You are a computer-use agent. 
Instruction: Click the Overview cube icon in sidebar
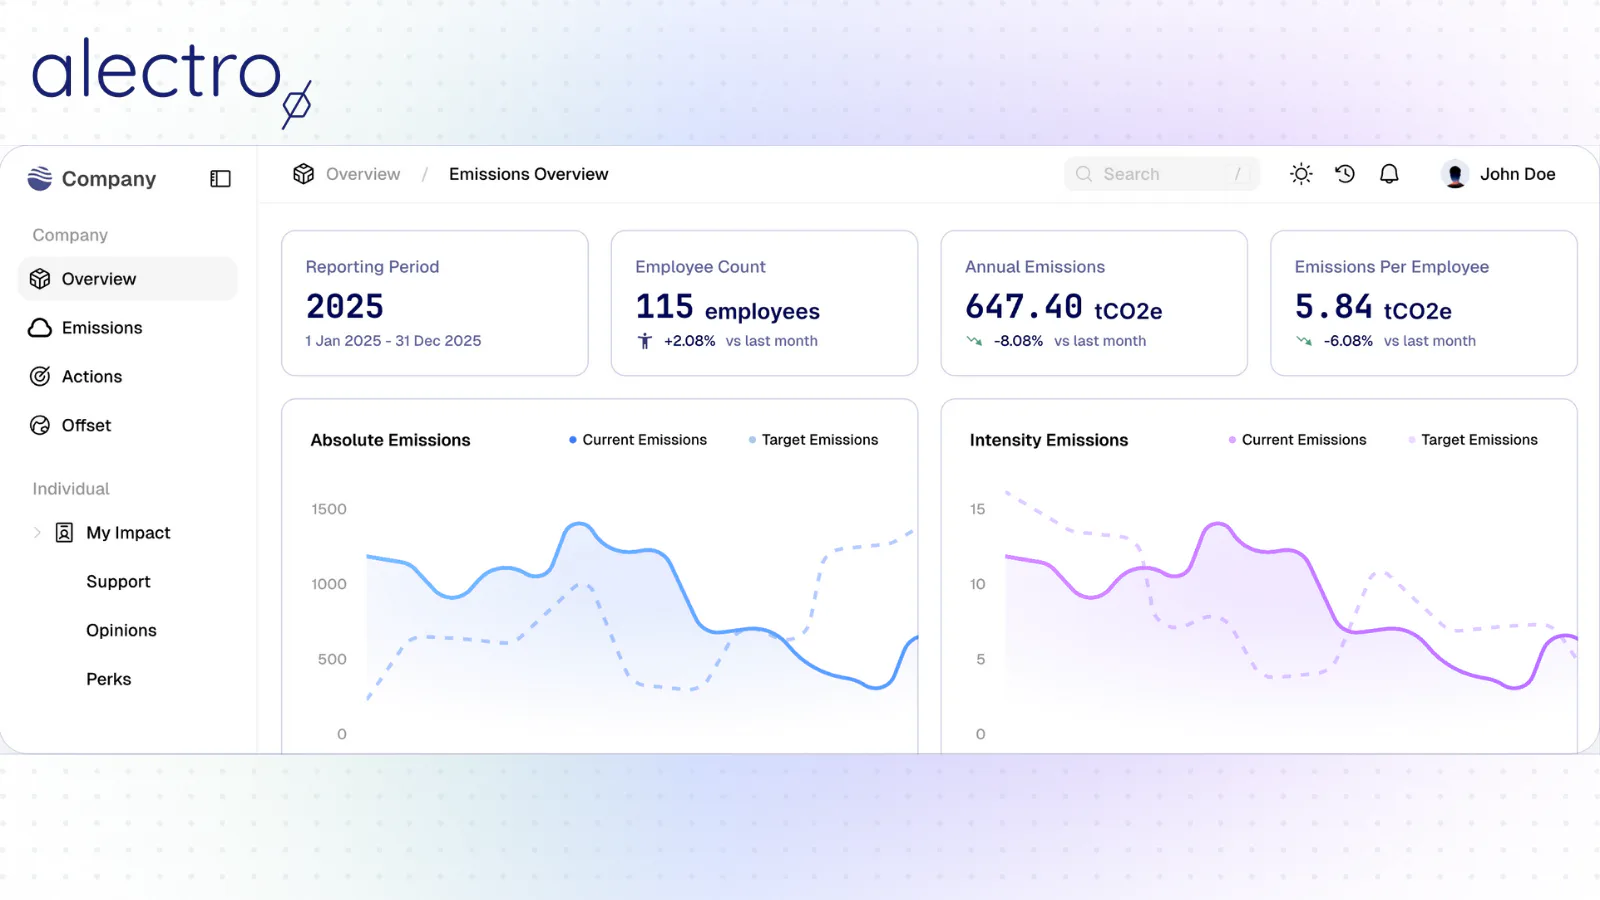(40, 279)
